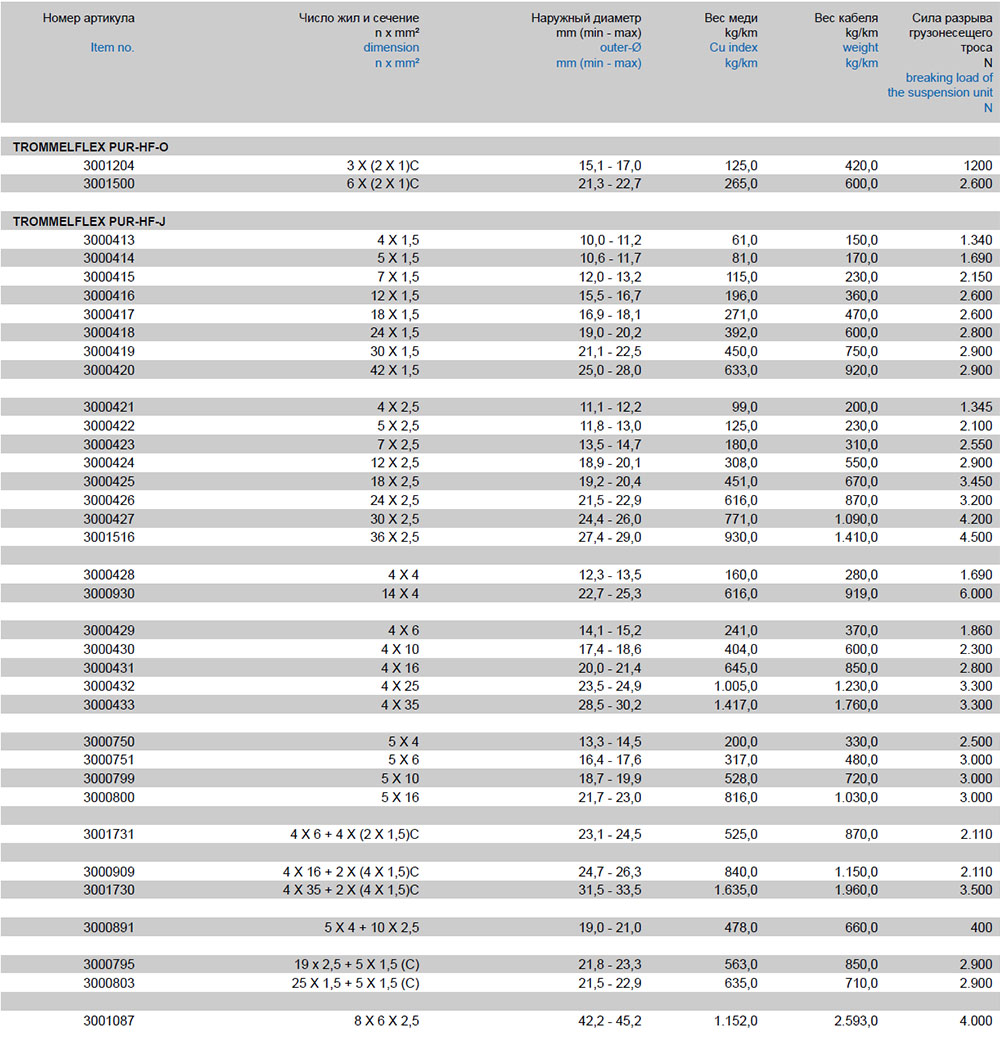Click outer diameter 42,2 - 45,2
This screenshot has height=1059, width=1000.
coord(610,1021)
